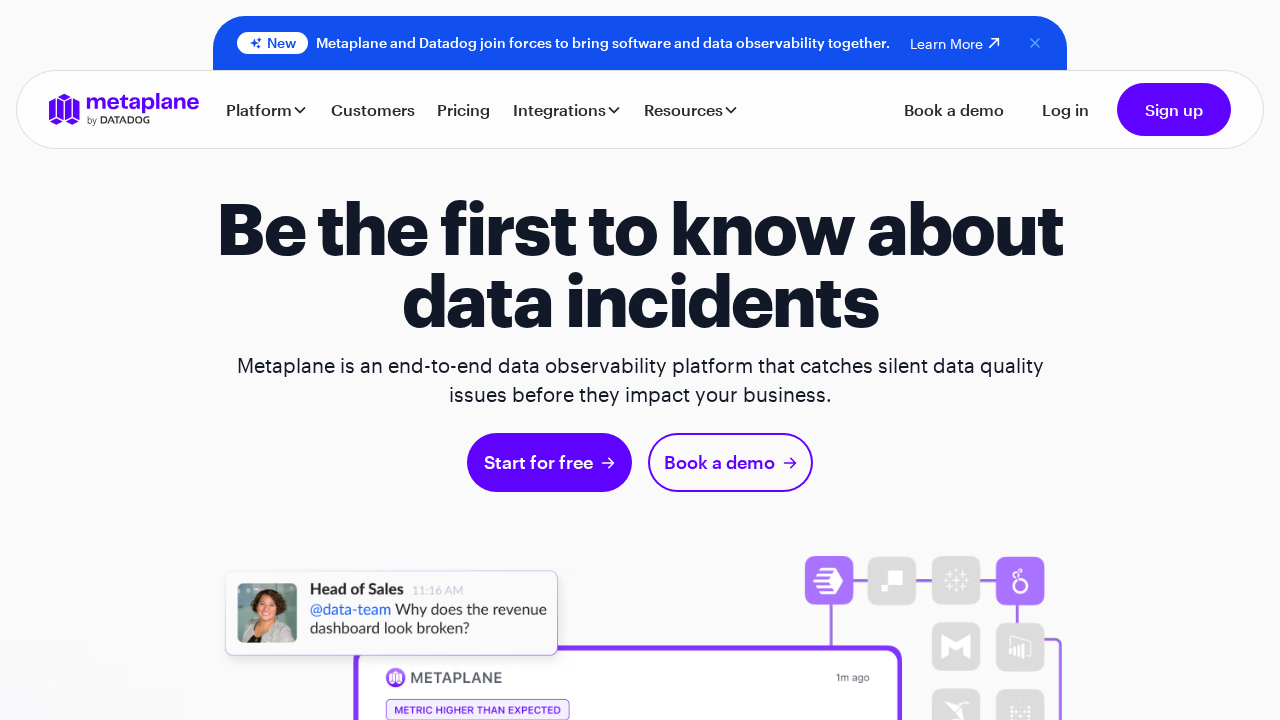Click the gray M-shaped integration icon
Viewport: 1280px width, 720px height.
[x=955, y=647]
